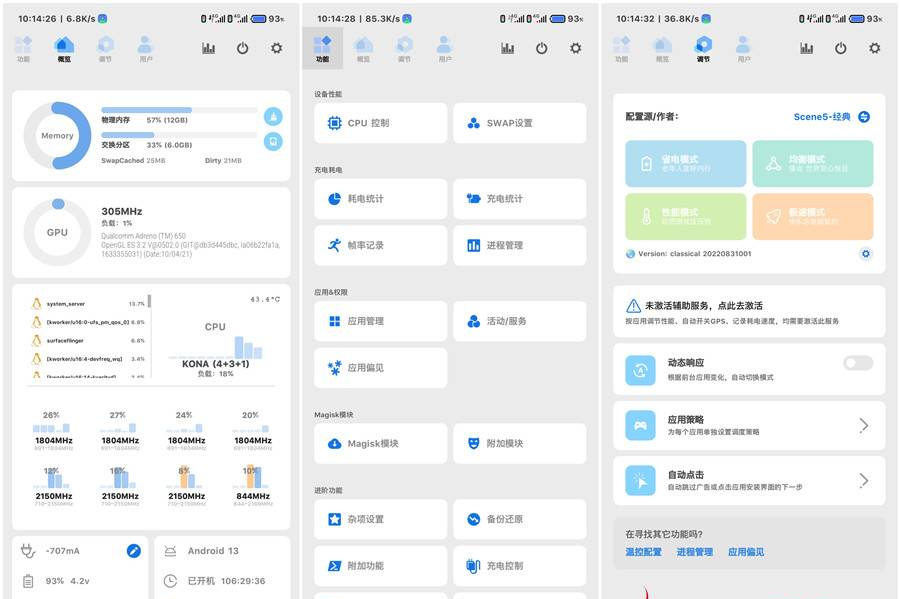This screenshot has height=599, width=900.
Task: Tap 未激活辅助服务 warning to activate service
Action: coord(749,312)
